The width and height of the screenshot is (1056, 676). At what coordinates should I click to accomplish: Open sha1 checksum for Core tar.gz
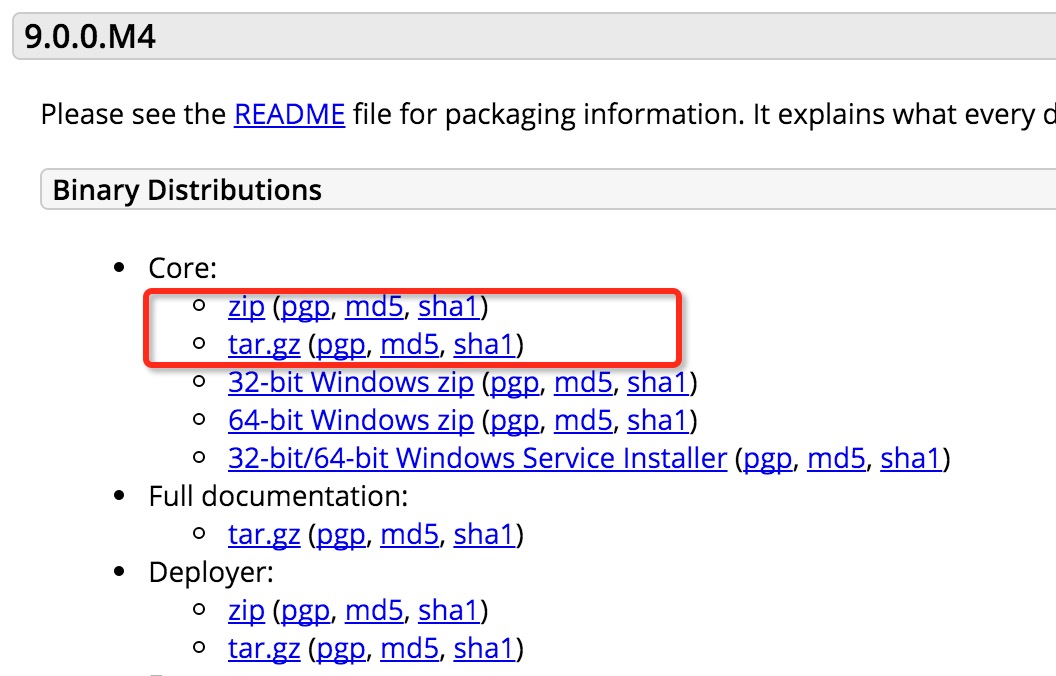pos(484,345)
